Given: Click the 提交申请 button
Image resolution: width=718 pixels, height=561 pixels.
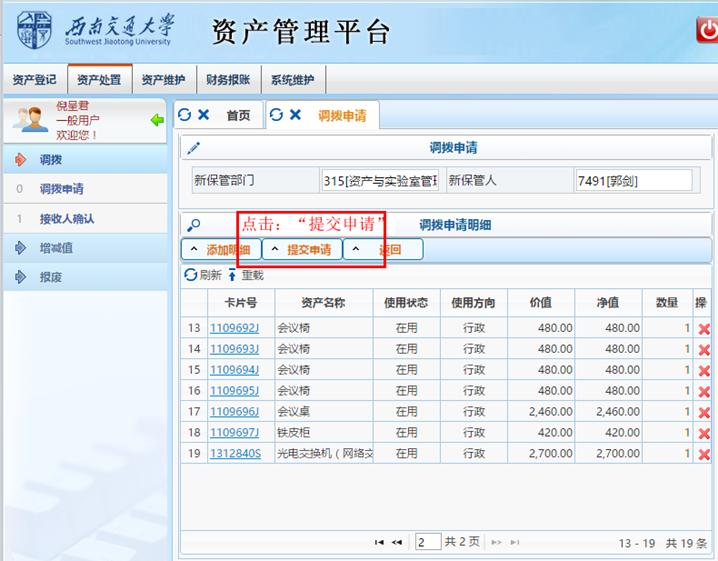Looking at the screenshot, I should pyautogui.click(x=303, y=249).
